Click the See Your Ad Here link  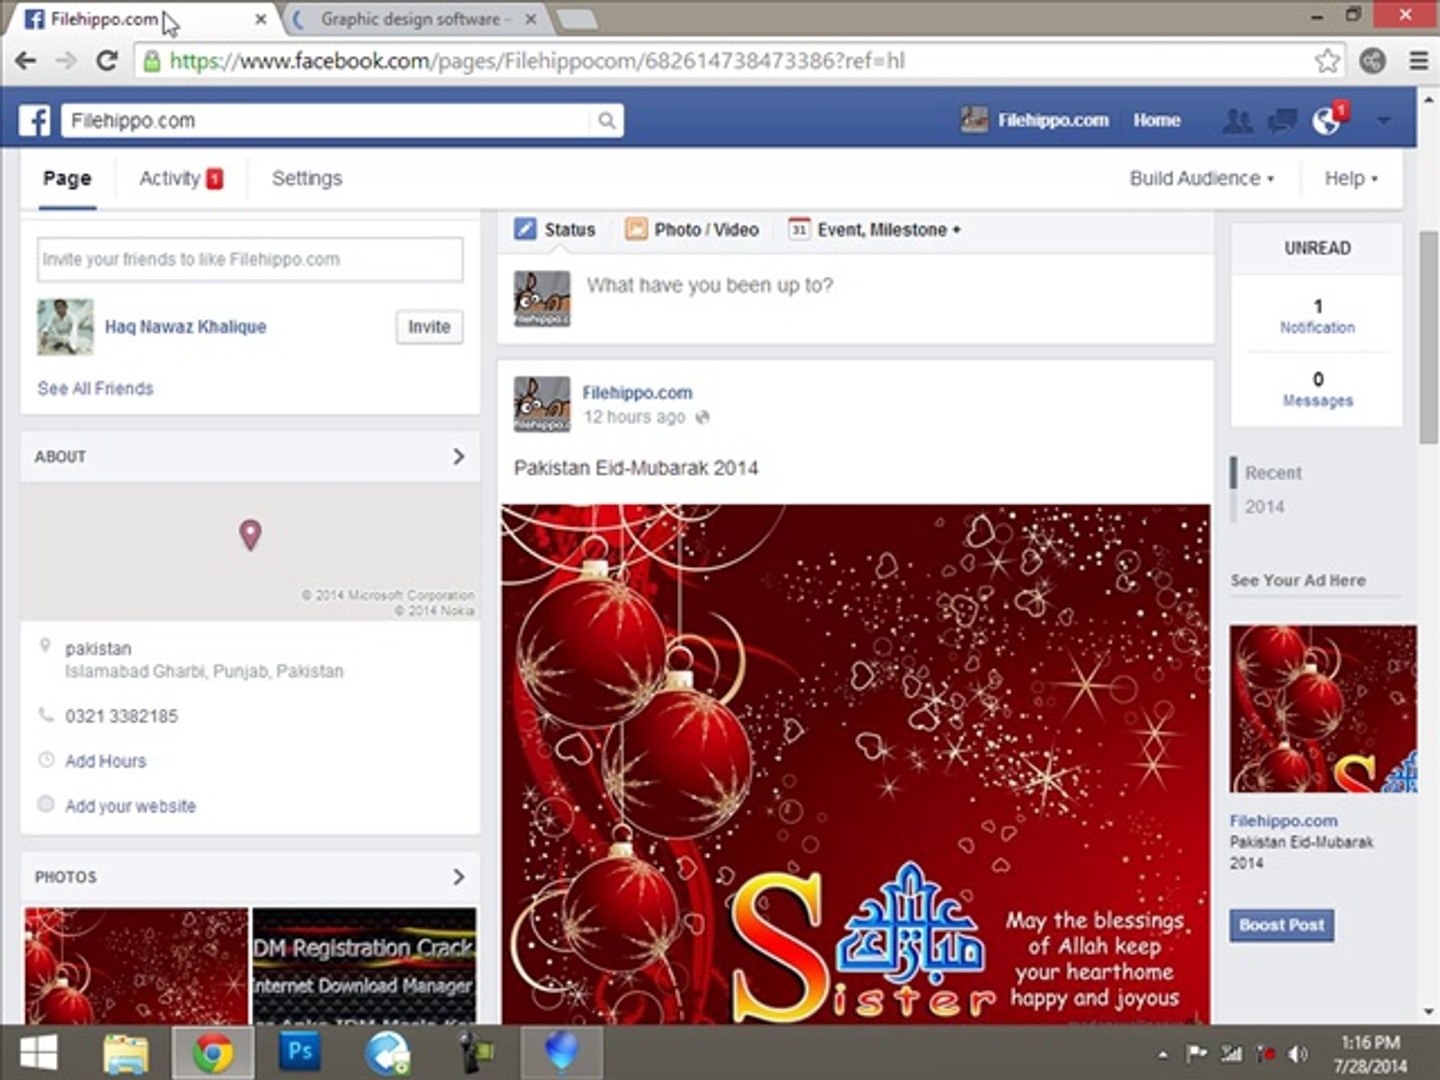point(1298,580)
